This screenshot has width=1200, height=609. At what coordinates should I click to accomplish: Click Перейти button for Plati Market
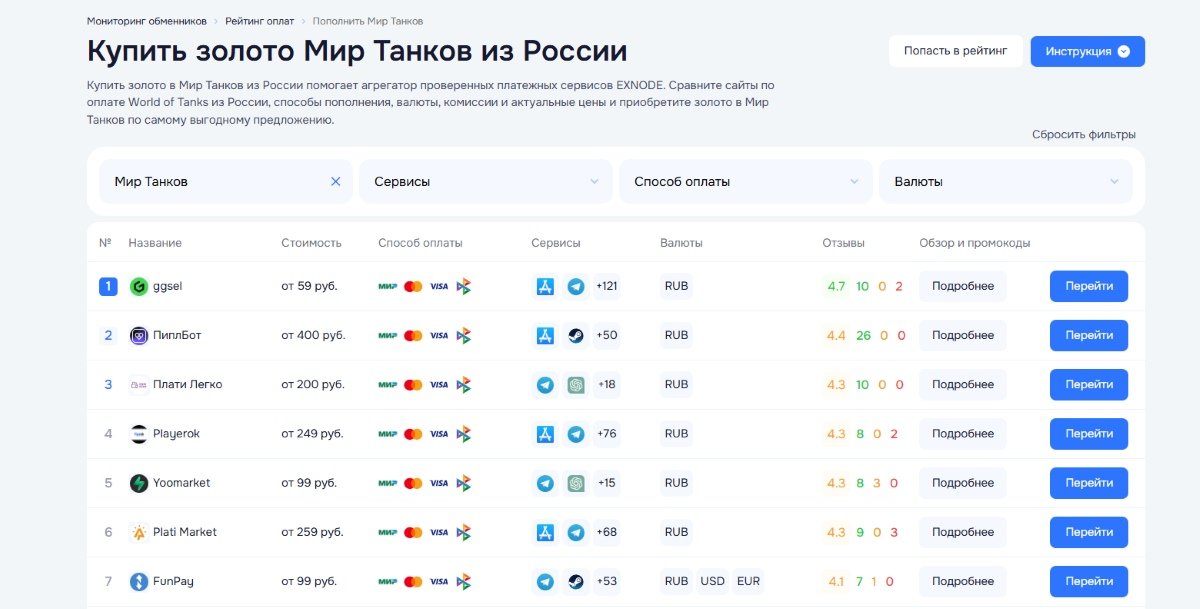(1089, 532)
